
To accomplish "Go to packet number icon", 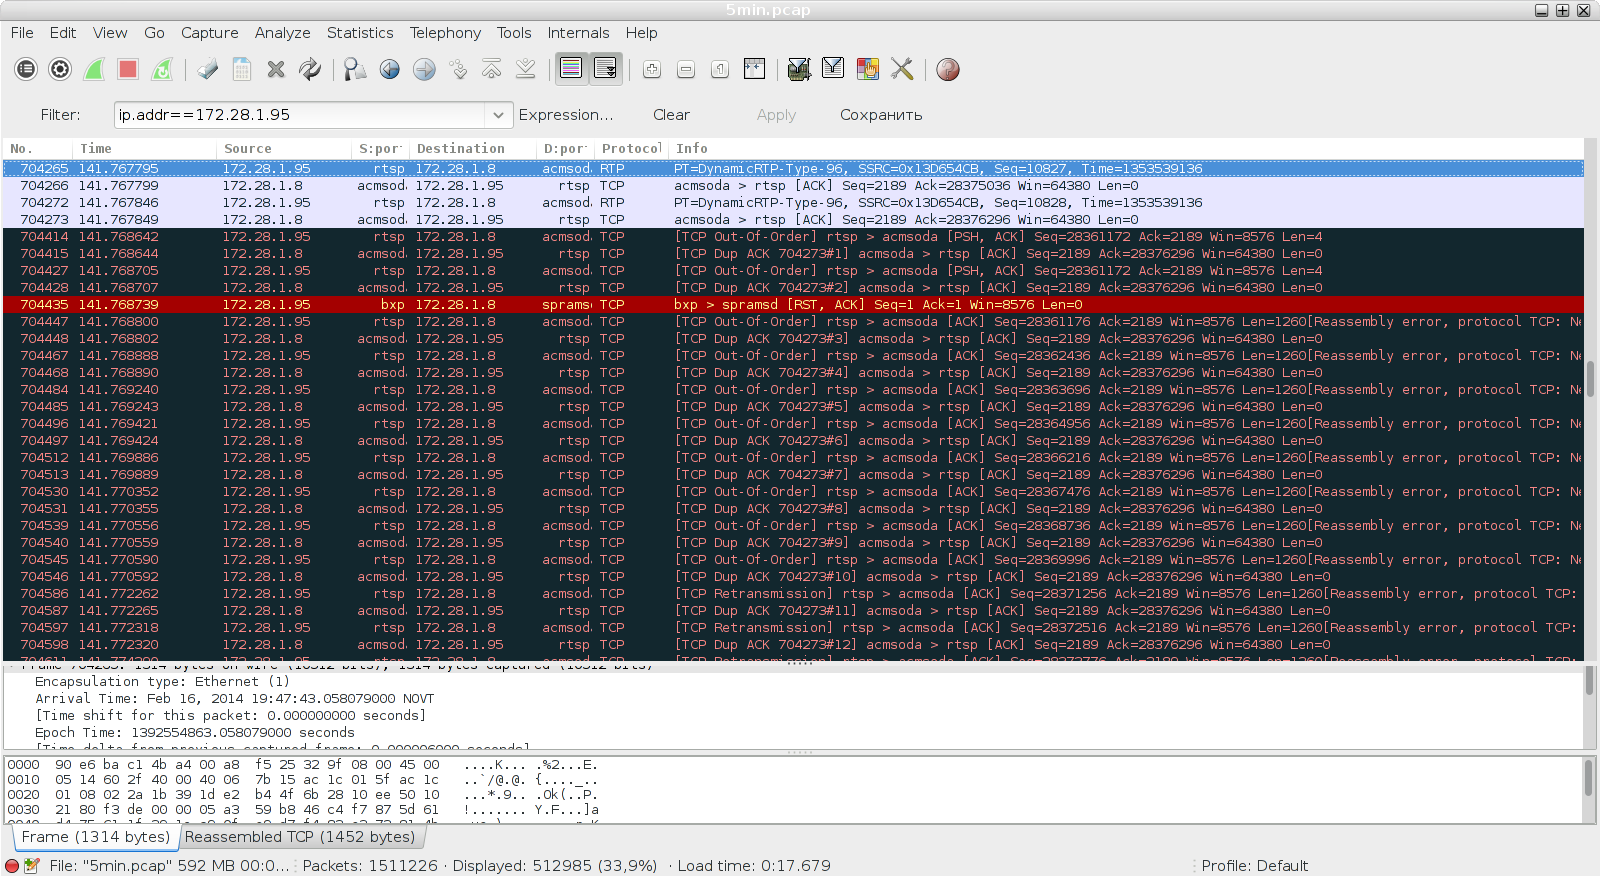I will [458, 69].
